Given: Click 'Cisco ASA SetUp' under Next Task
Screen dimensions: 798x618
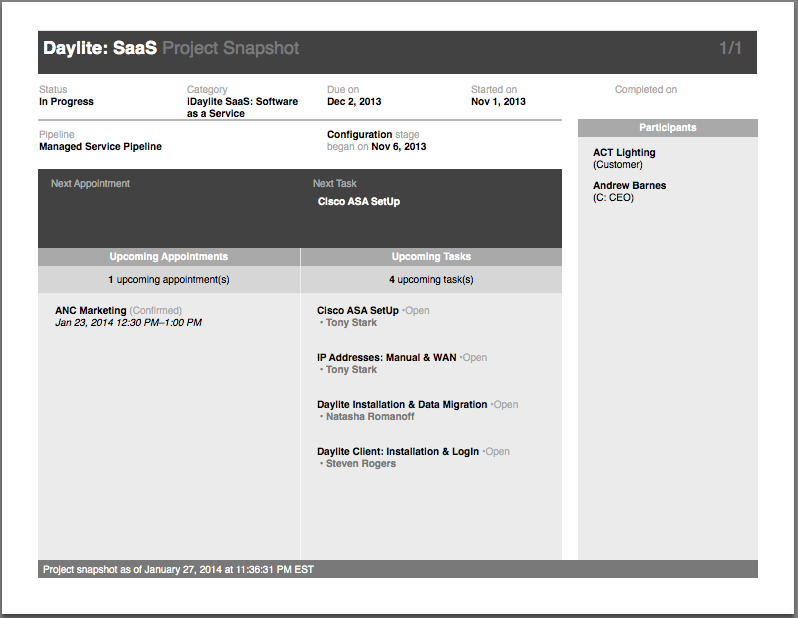Looking at the screenshot, I should (359, 202).
